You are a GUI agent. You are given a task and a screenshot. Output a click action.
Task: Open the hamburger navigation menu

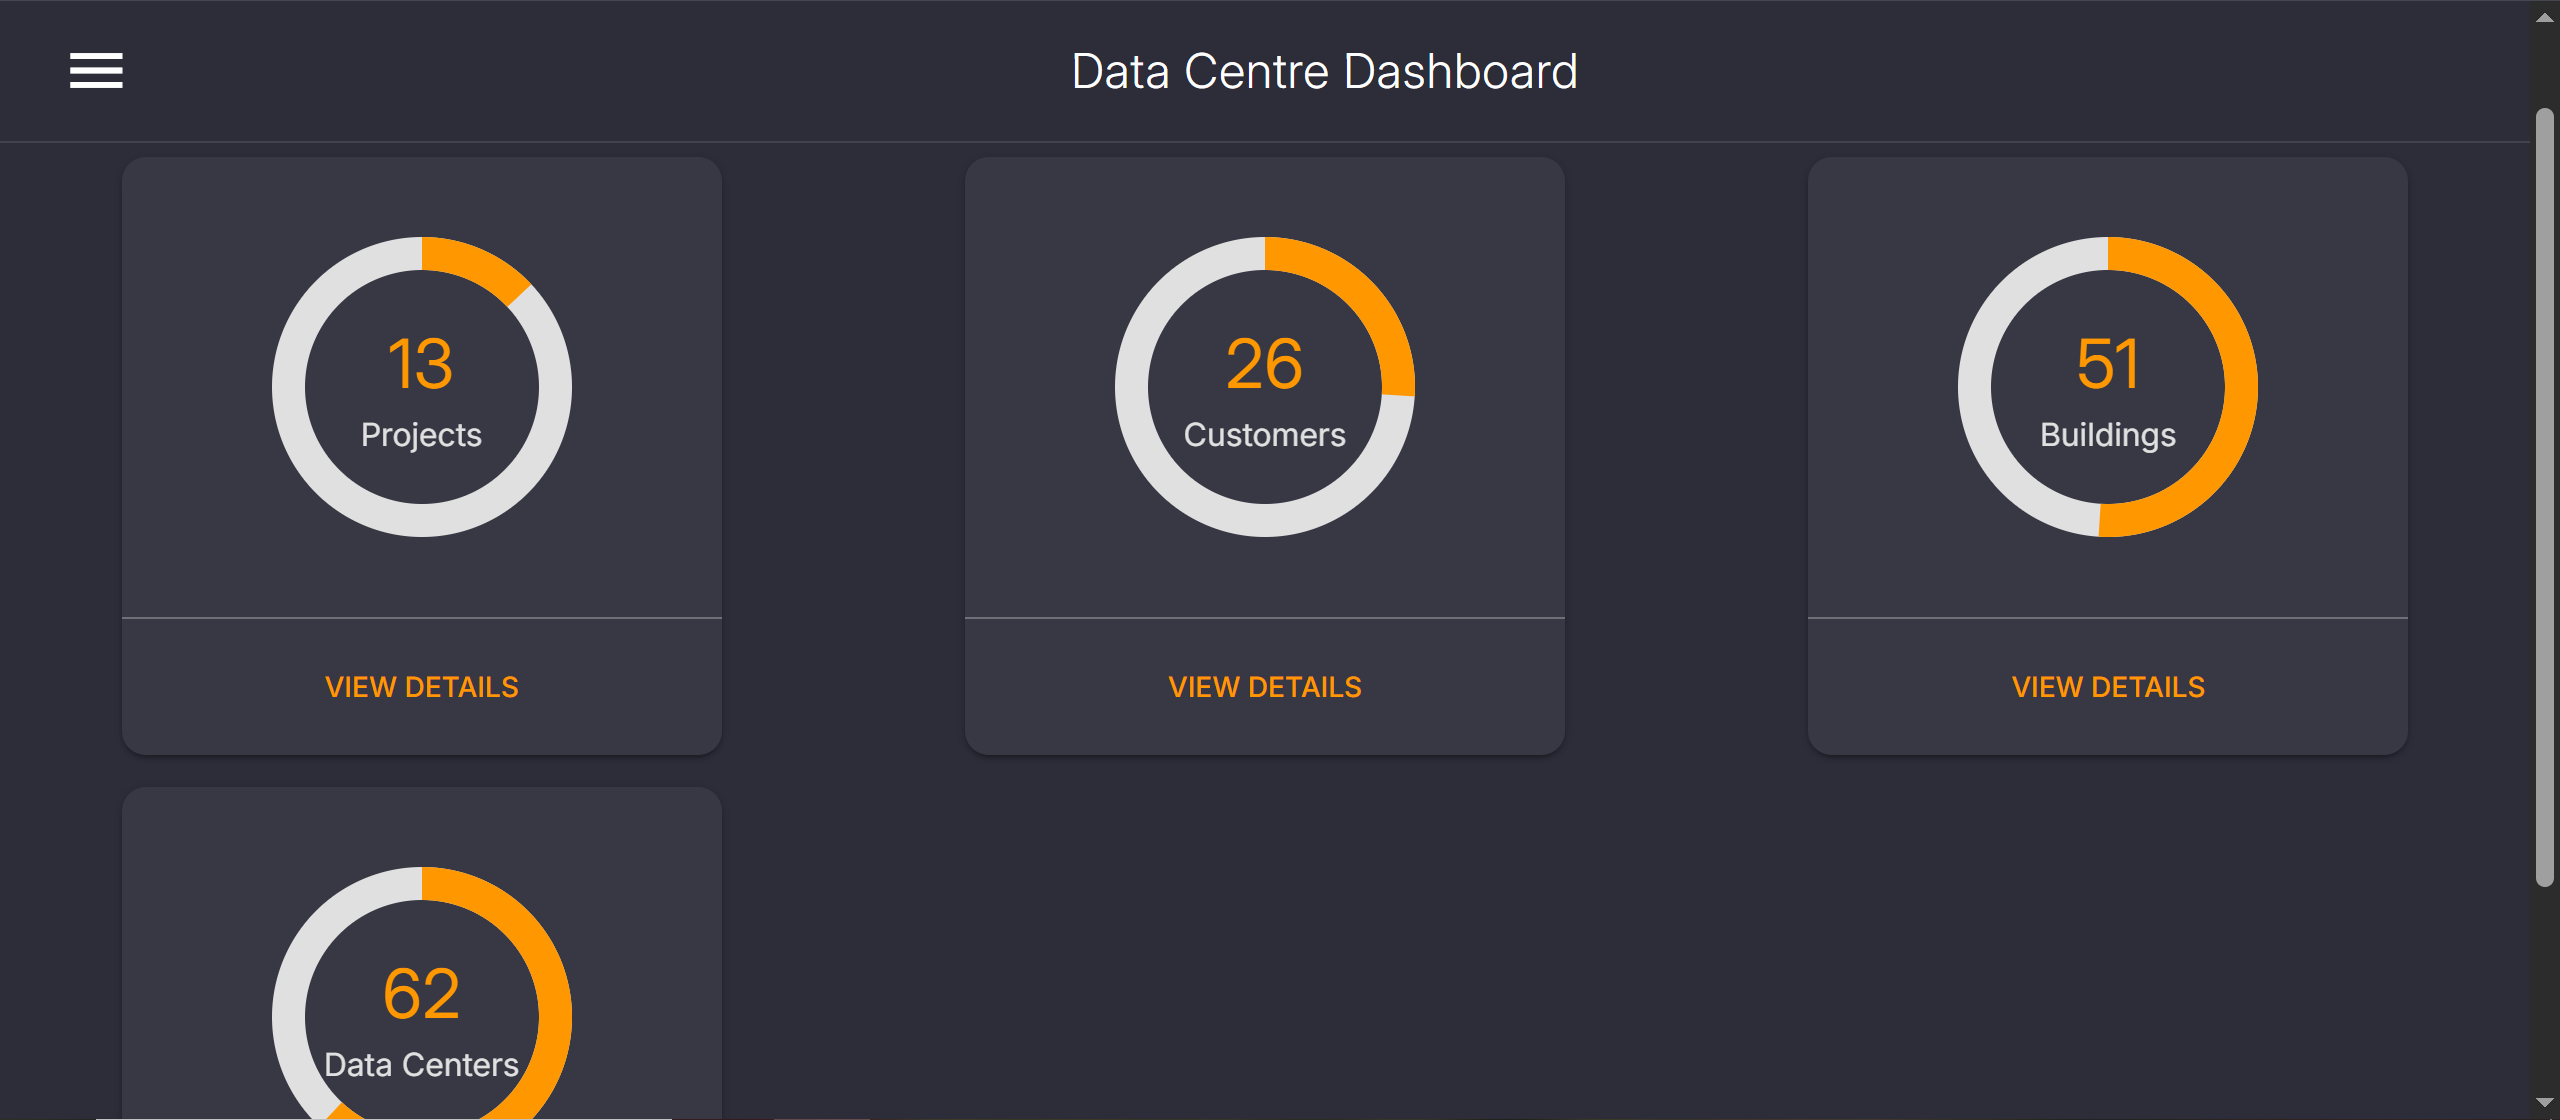click(x=96, y=71)
